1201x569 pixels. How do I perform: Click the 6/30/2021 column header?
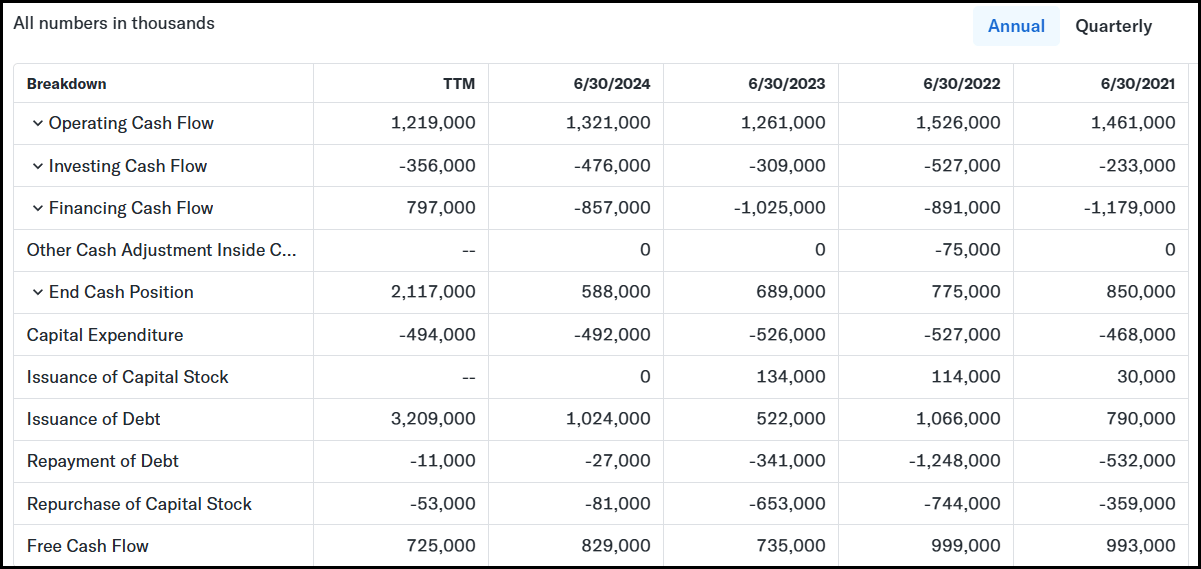[x=1138, y=84]
